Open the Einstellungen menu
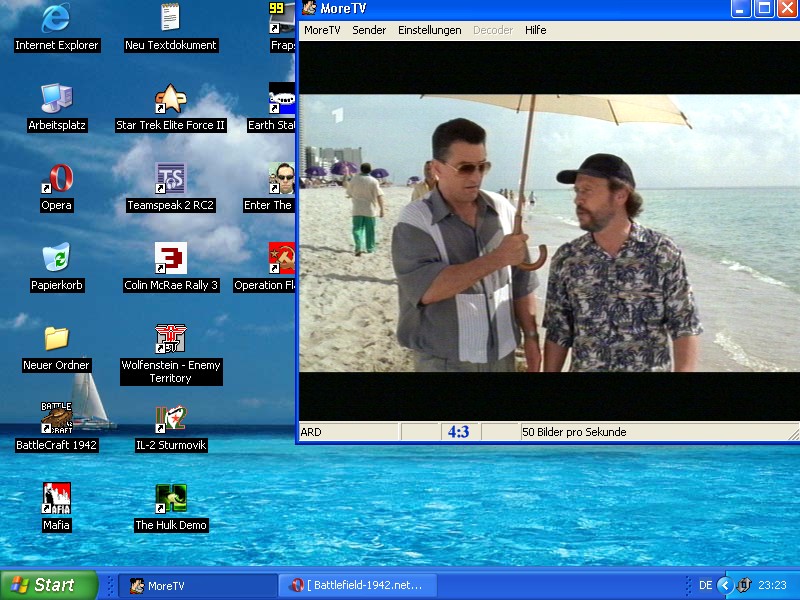Screen dimensions: 800x600 (x=430, y=30)
